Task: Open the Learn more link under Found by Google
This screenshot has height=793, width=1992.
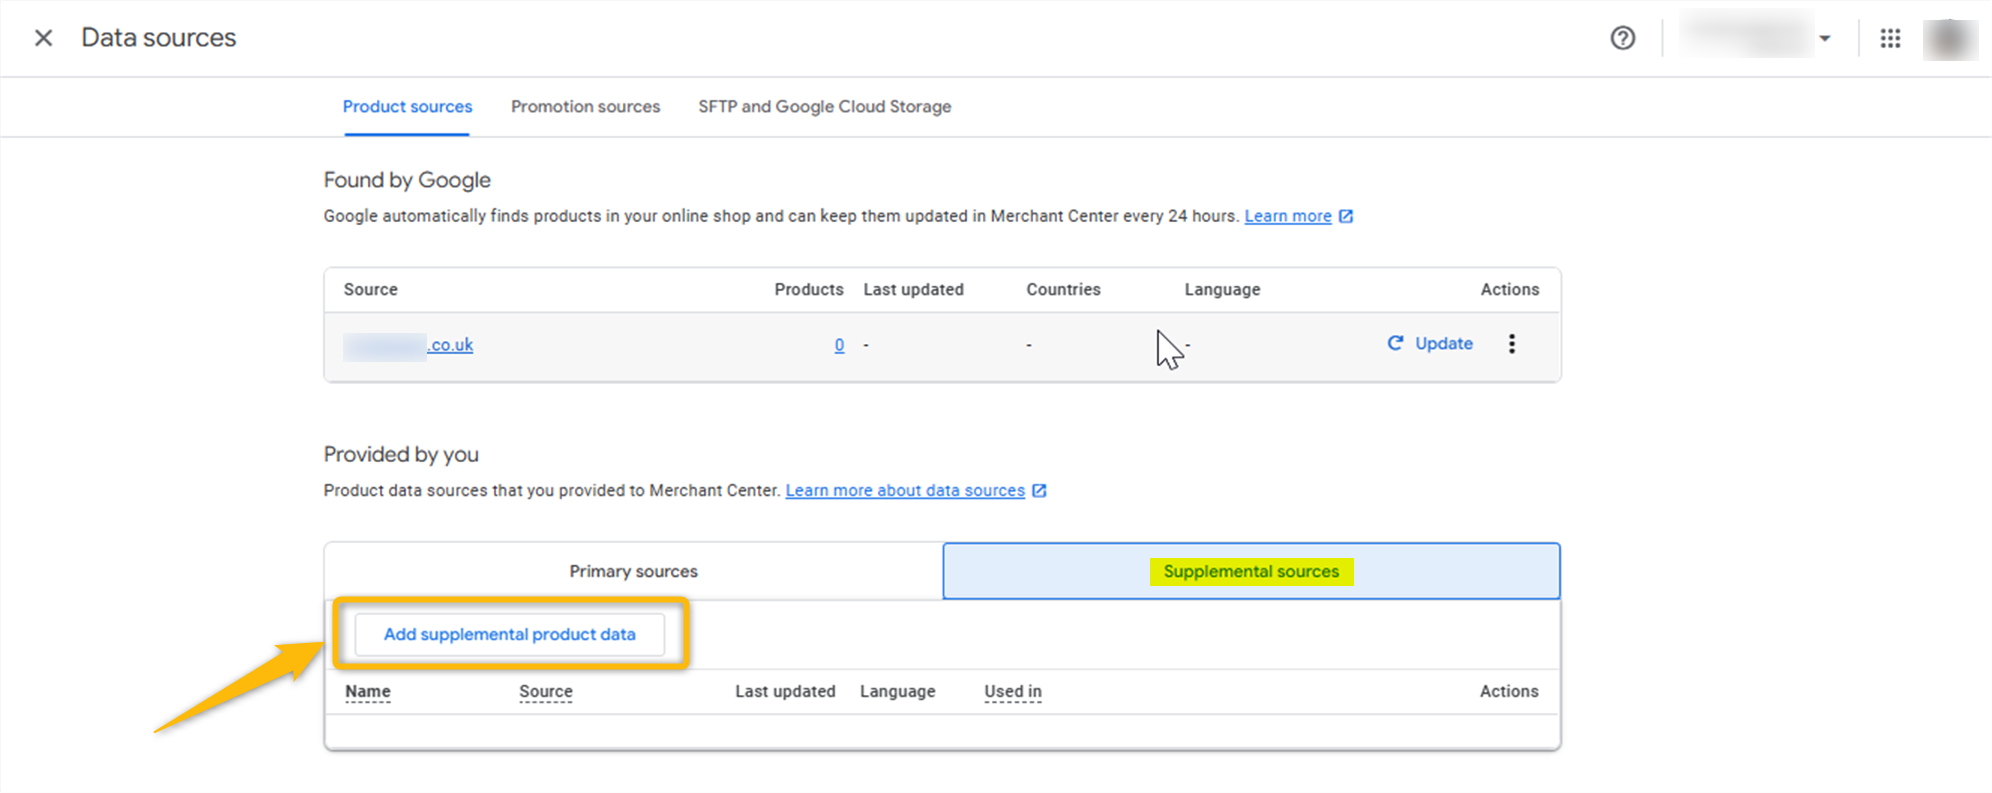Action: (x=1287, y=216)
